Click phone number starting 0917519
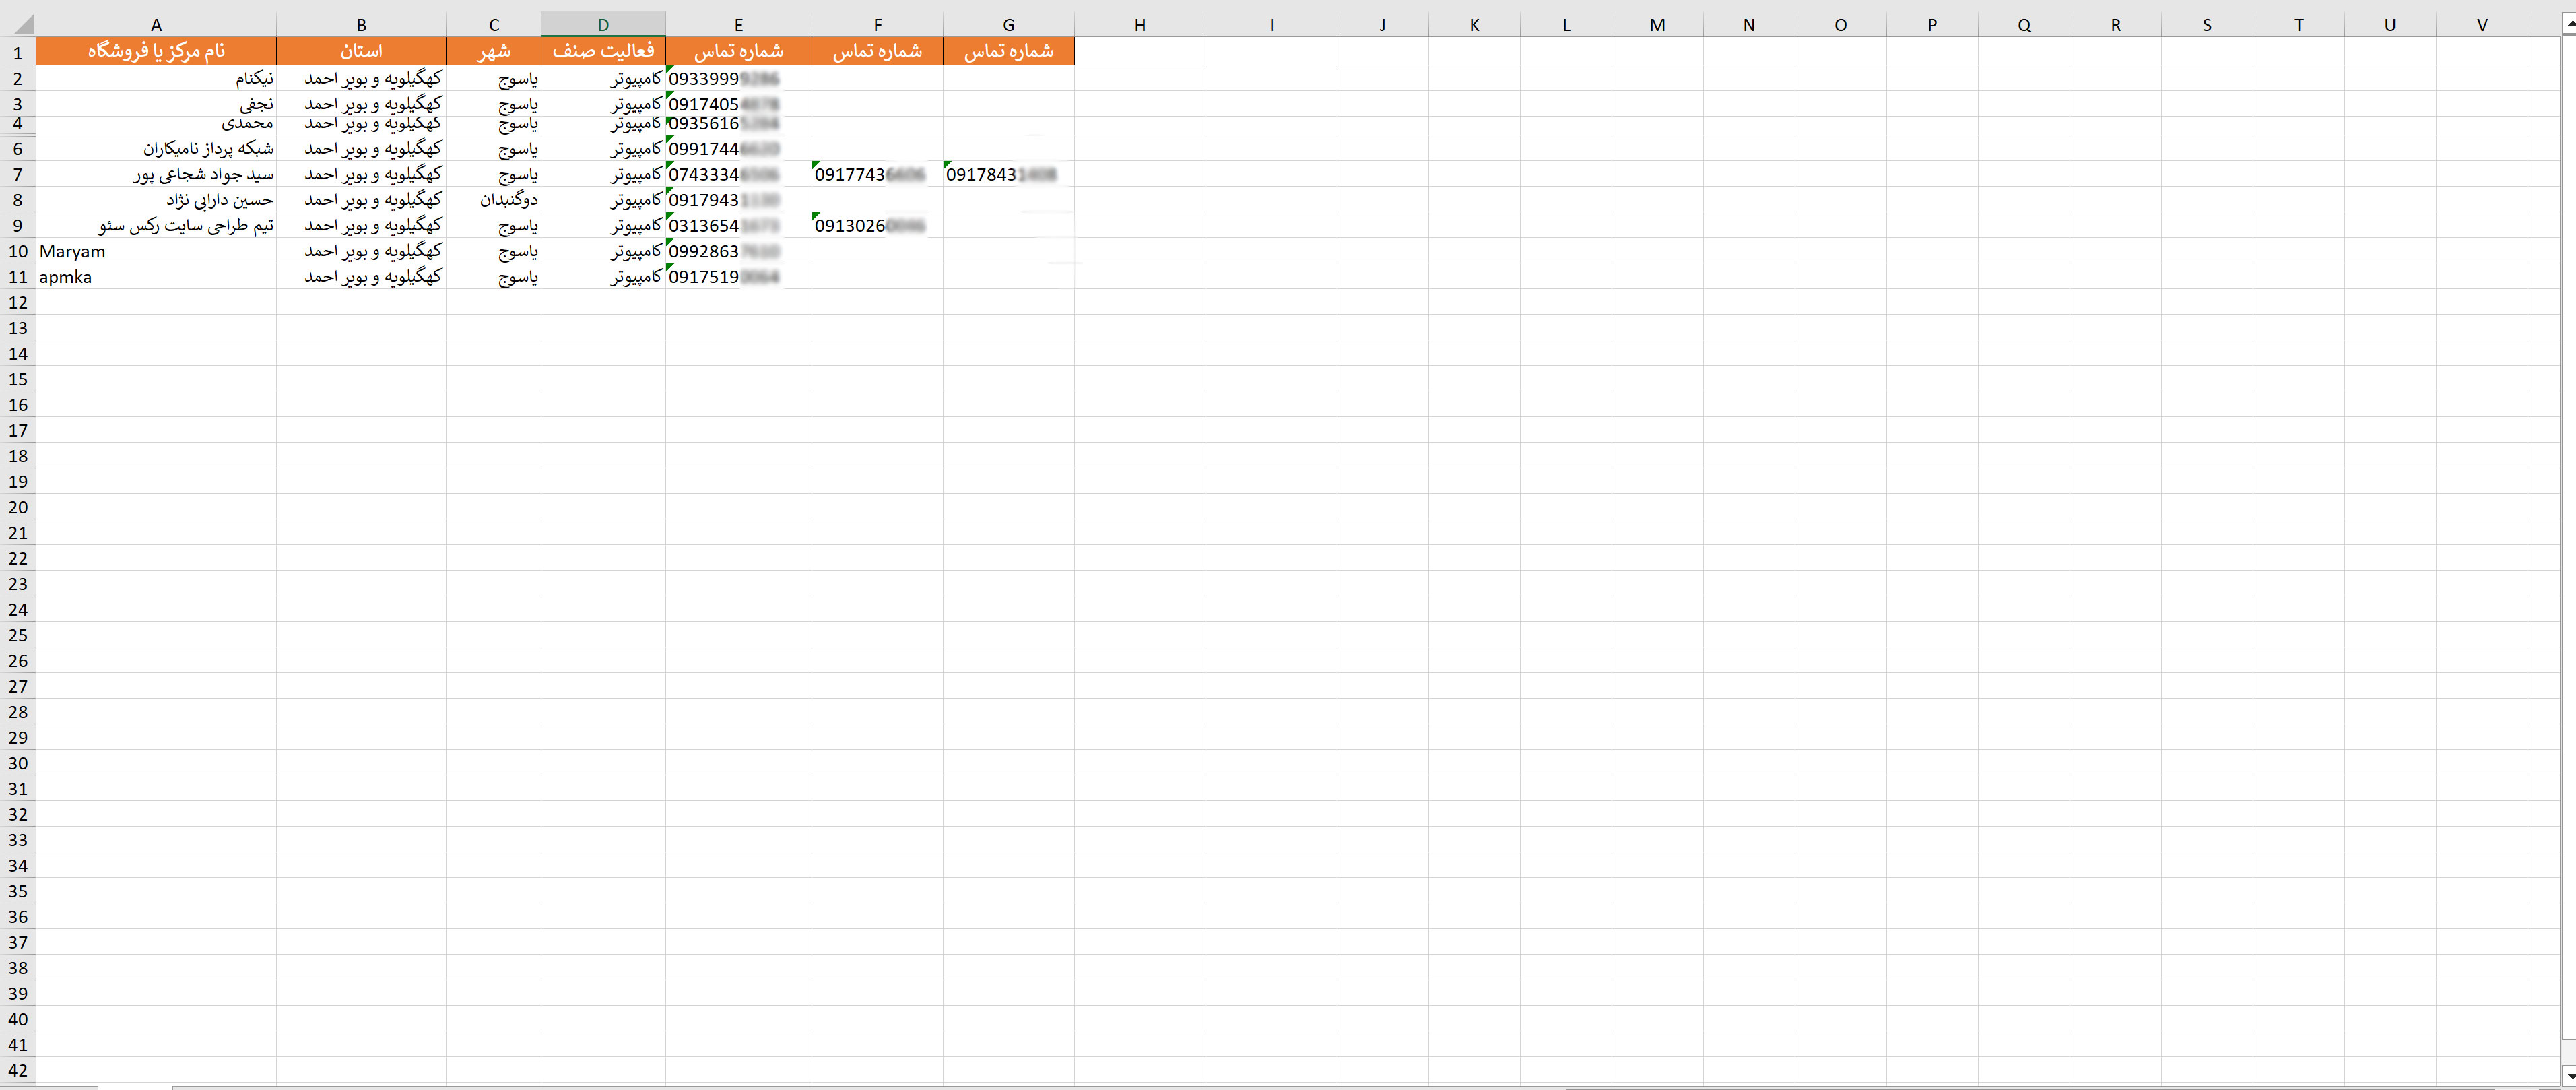 click(x=738, y=277)
